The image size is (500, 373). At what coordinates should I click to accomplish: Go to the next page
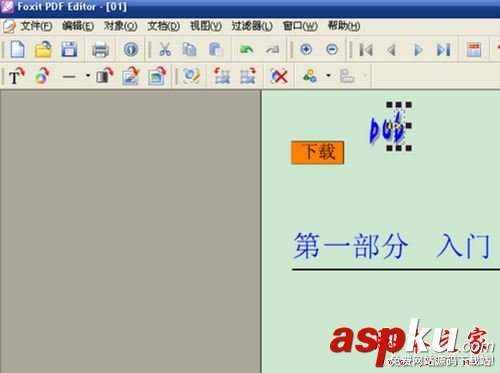click(x=418, y=50)
